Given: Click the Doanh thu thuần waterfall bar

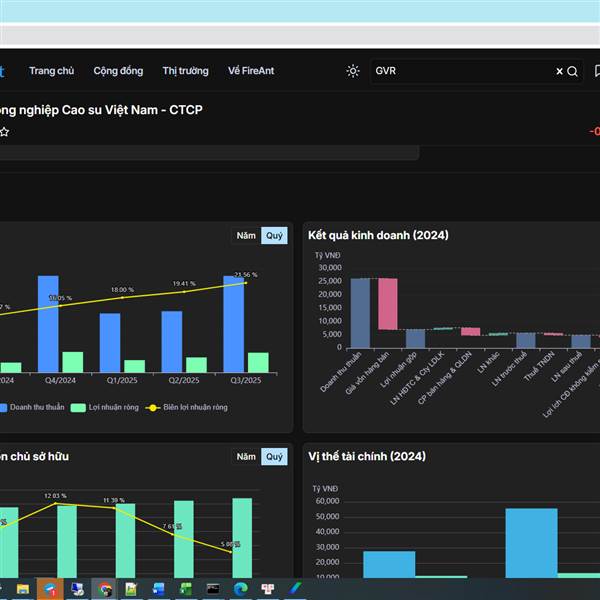Looking at the screenshot, I should pyautogui.click(x=360, y=313).
